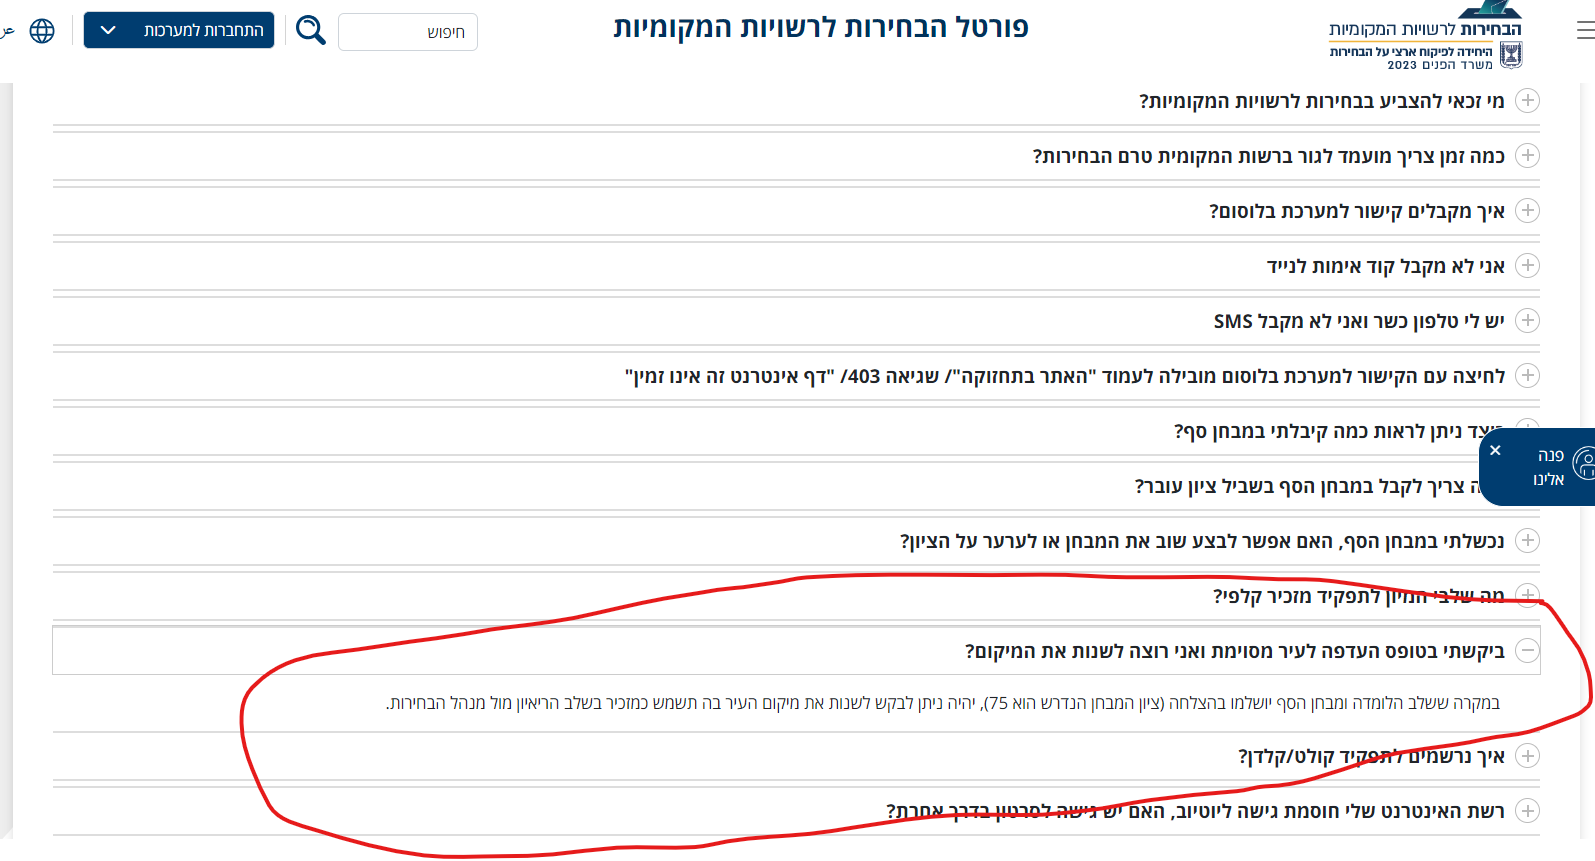1595x861 pixels.
Task: Click the answer paragraph starting 'במקרה ששלב הלומדה'
Action: pyautogui.click(x=943, y=703)
